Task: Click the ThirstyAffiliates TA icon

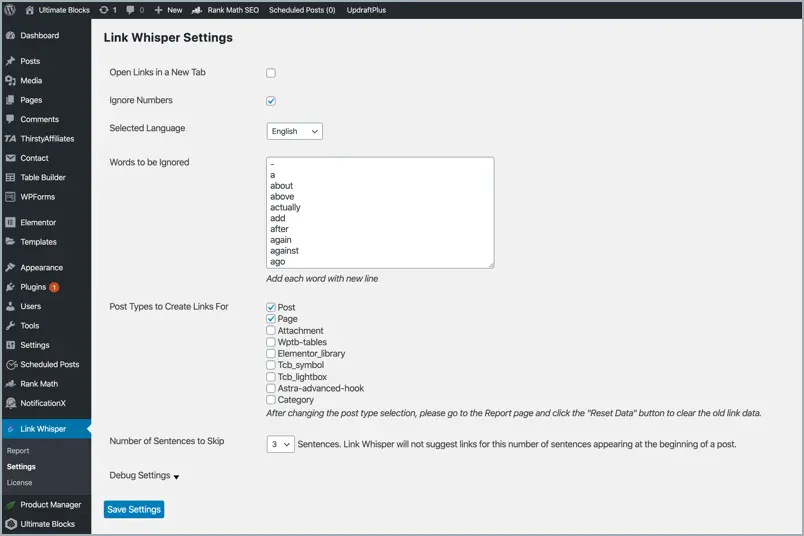Action: pyautogui.click(x=10, y=138)
